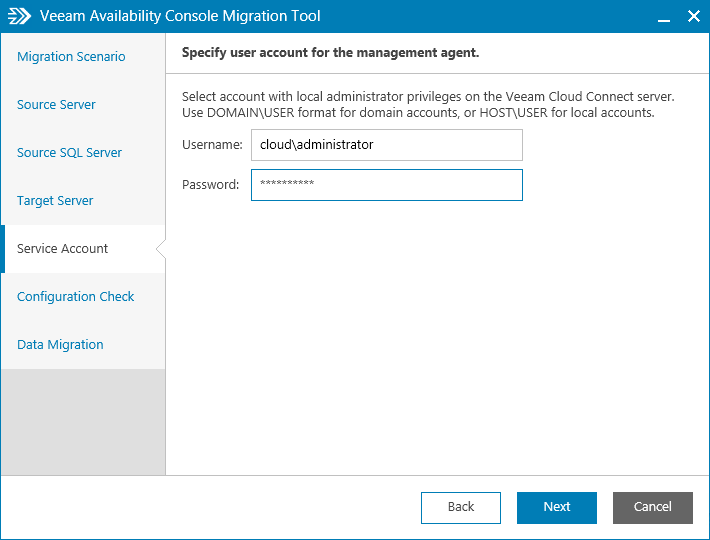Focus the Username input field

pos(386,145)
